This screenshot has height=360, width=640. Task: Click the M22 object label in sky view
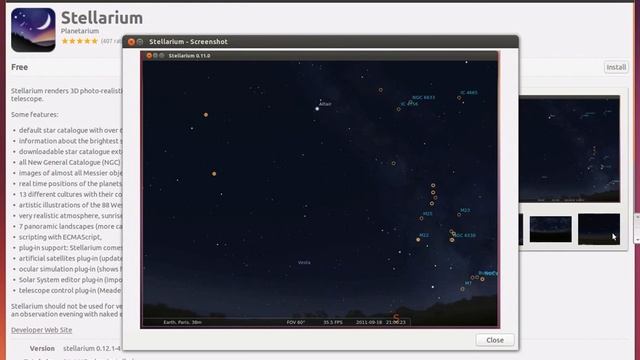pos(424,235)
